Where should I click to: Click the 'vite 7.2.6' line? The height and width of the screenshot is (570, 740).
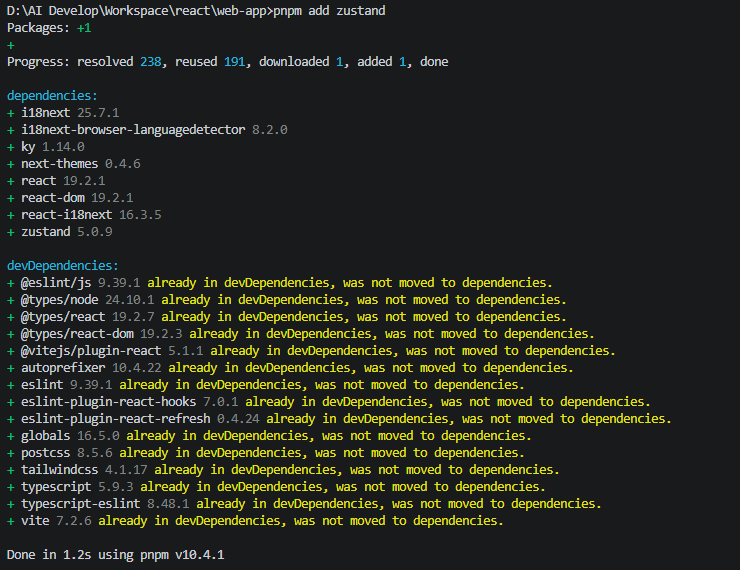(x=255, y=520)
